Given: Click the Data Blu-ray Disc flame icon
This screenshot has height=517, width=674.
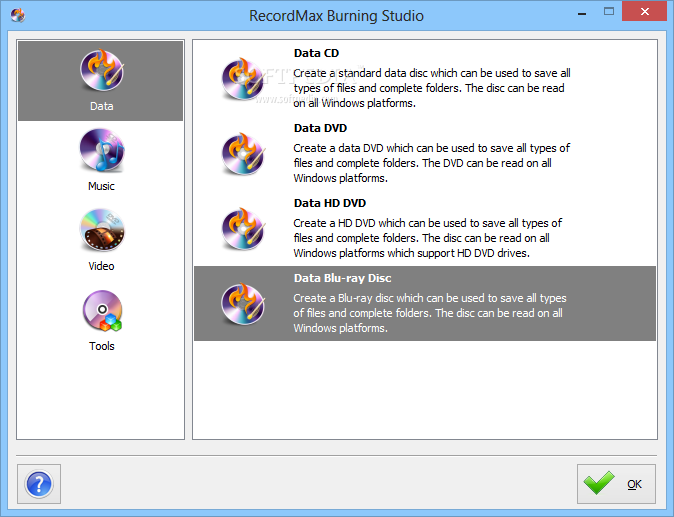Looking at the screenshot, I should pyautogui.click(x=243, y=304).
